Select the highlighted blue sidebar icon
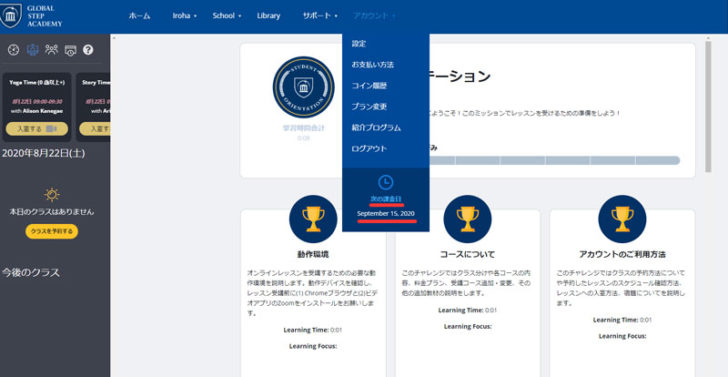728x377 pixels. 32,50
